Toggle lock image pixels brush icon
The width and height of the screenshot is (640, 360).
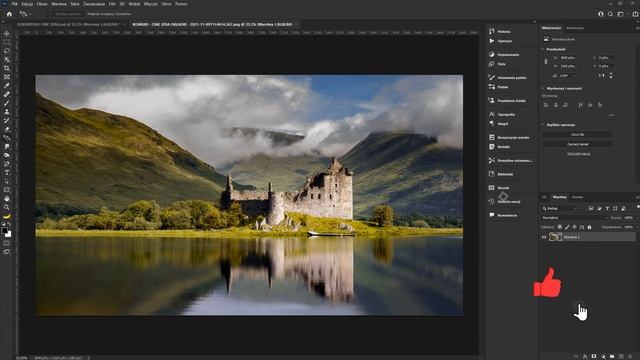tap(567, 227)
